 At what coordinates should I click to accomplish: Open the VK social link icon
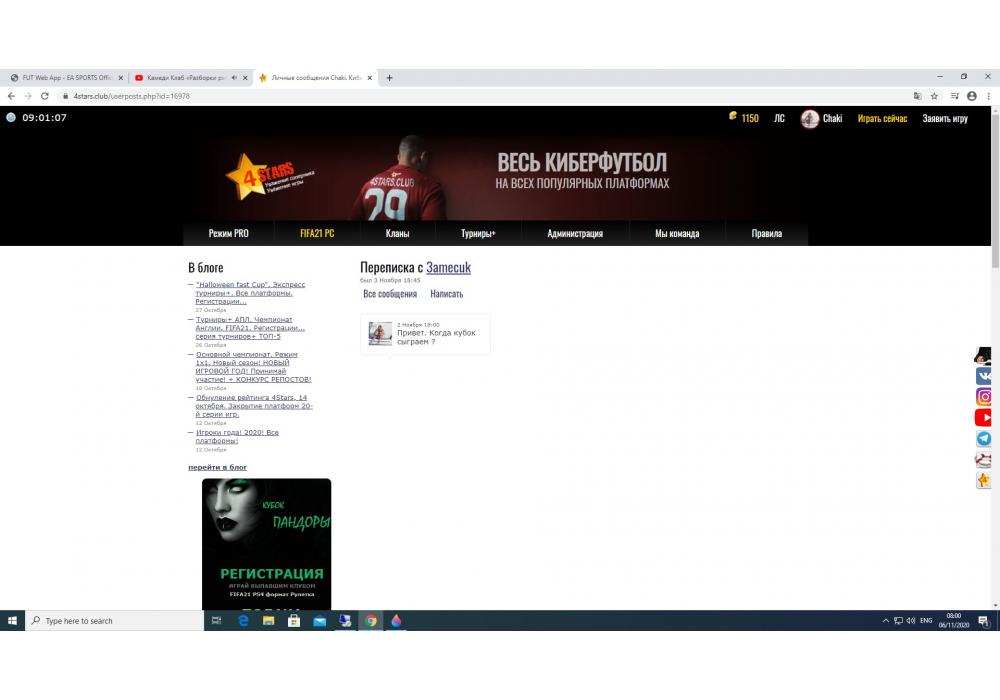coord(984,376)
